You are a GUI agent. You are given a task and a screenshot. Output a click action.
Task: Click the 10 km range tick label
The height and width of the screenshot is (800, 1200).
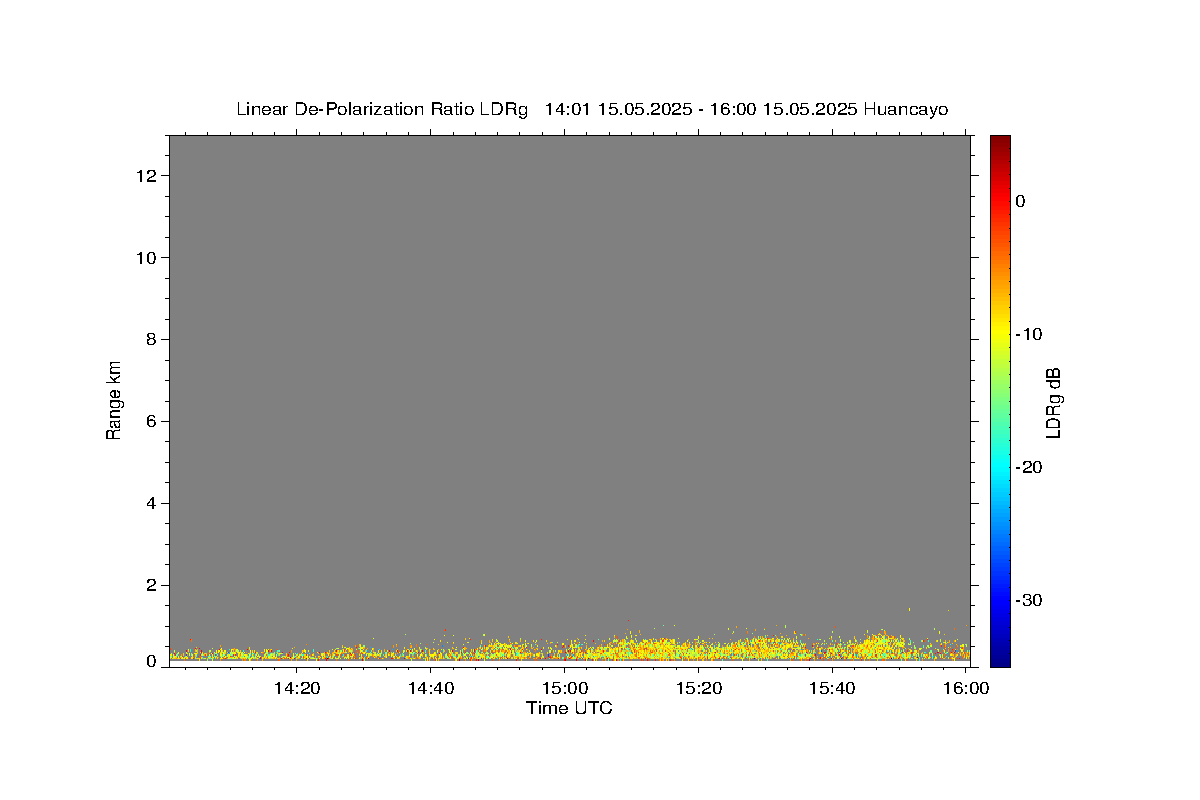tap(148, 258)
